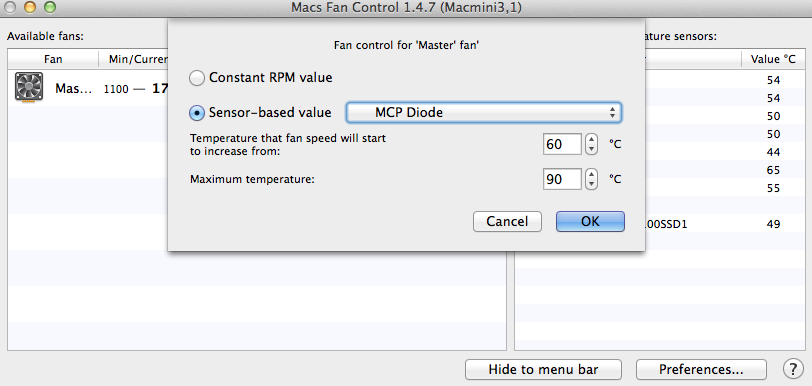Image resolution: width=812 pixels, height=386 pixels.
Task: Click the yellow minimize window button
Action: pos(30,7)
